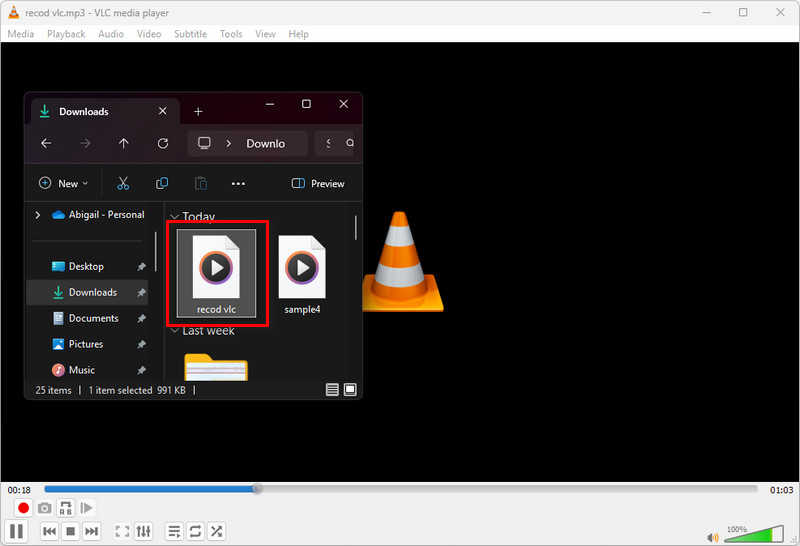Click the elapsed time 00:18 label
The width and height of the screenshot is (800, 546).
19,490
